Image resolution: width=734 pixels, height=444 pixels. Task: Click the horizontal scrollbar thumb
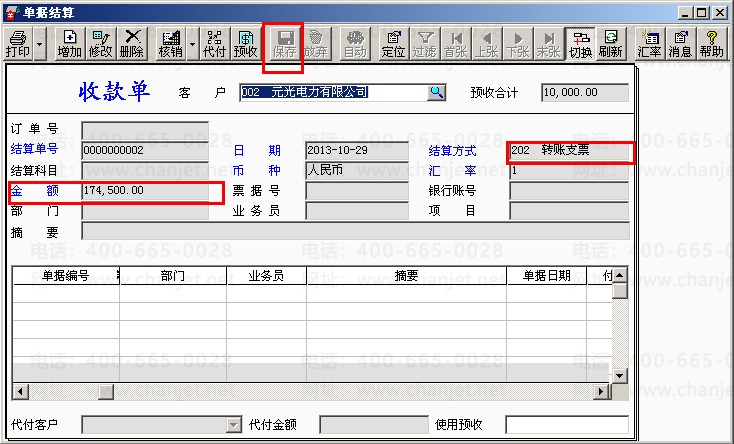[x=106, y=392]
